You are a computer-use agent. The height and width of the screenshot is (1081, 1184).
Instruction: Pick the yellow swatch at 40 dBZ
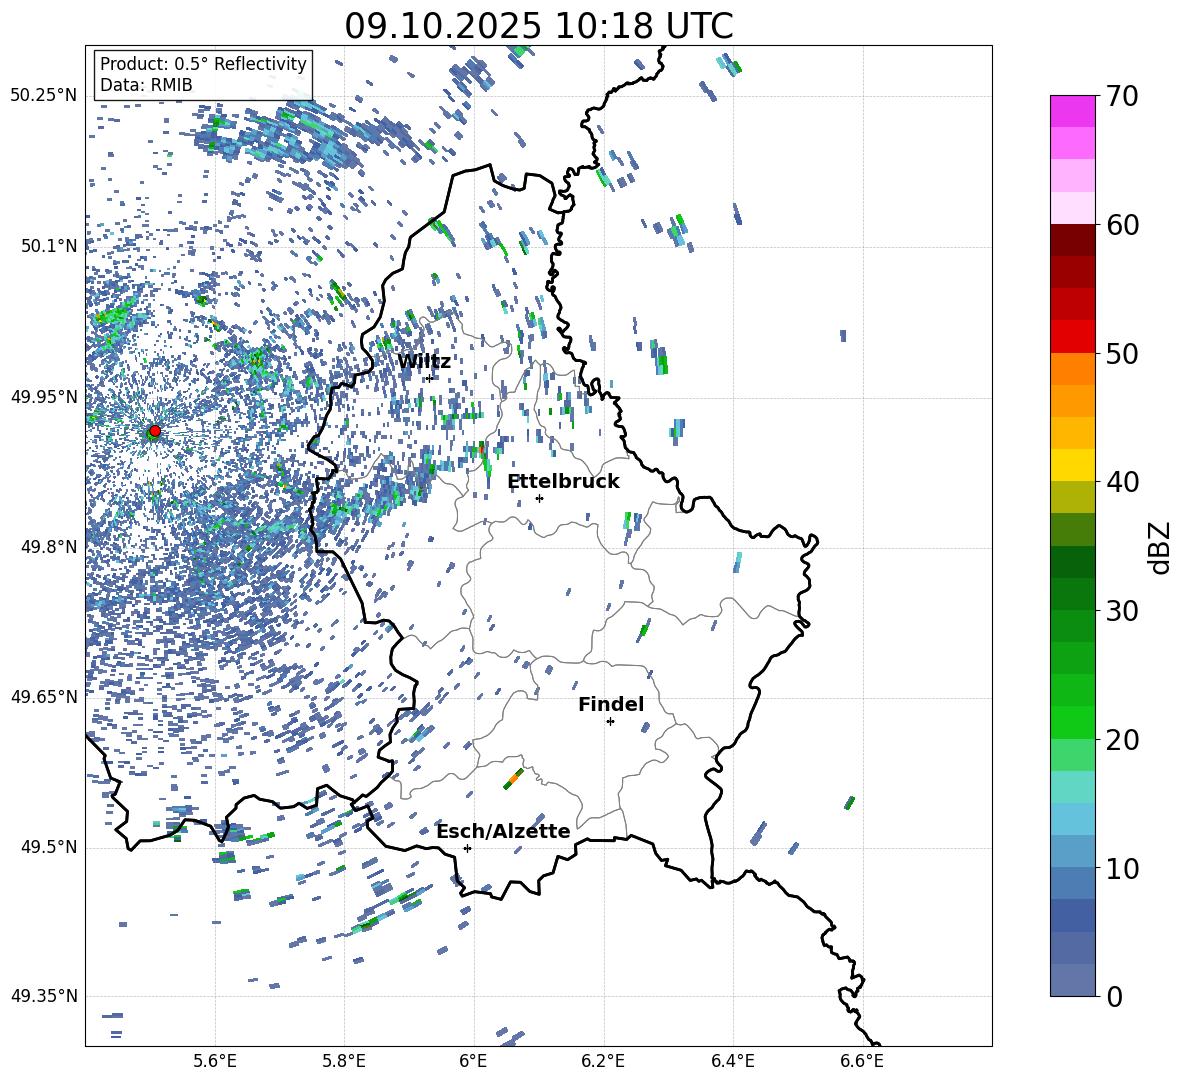click(x=1072, y=465)
